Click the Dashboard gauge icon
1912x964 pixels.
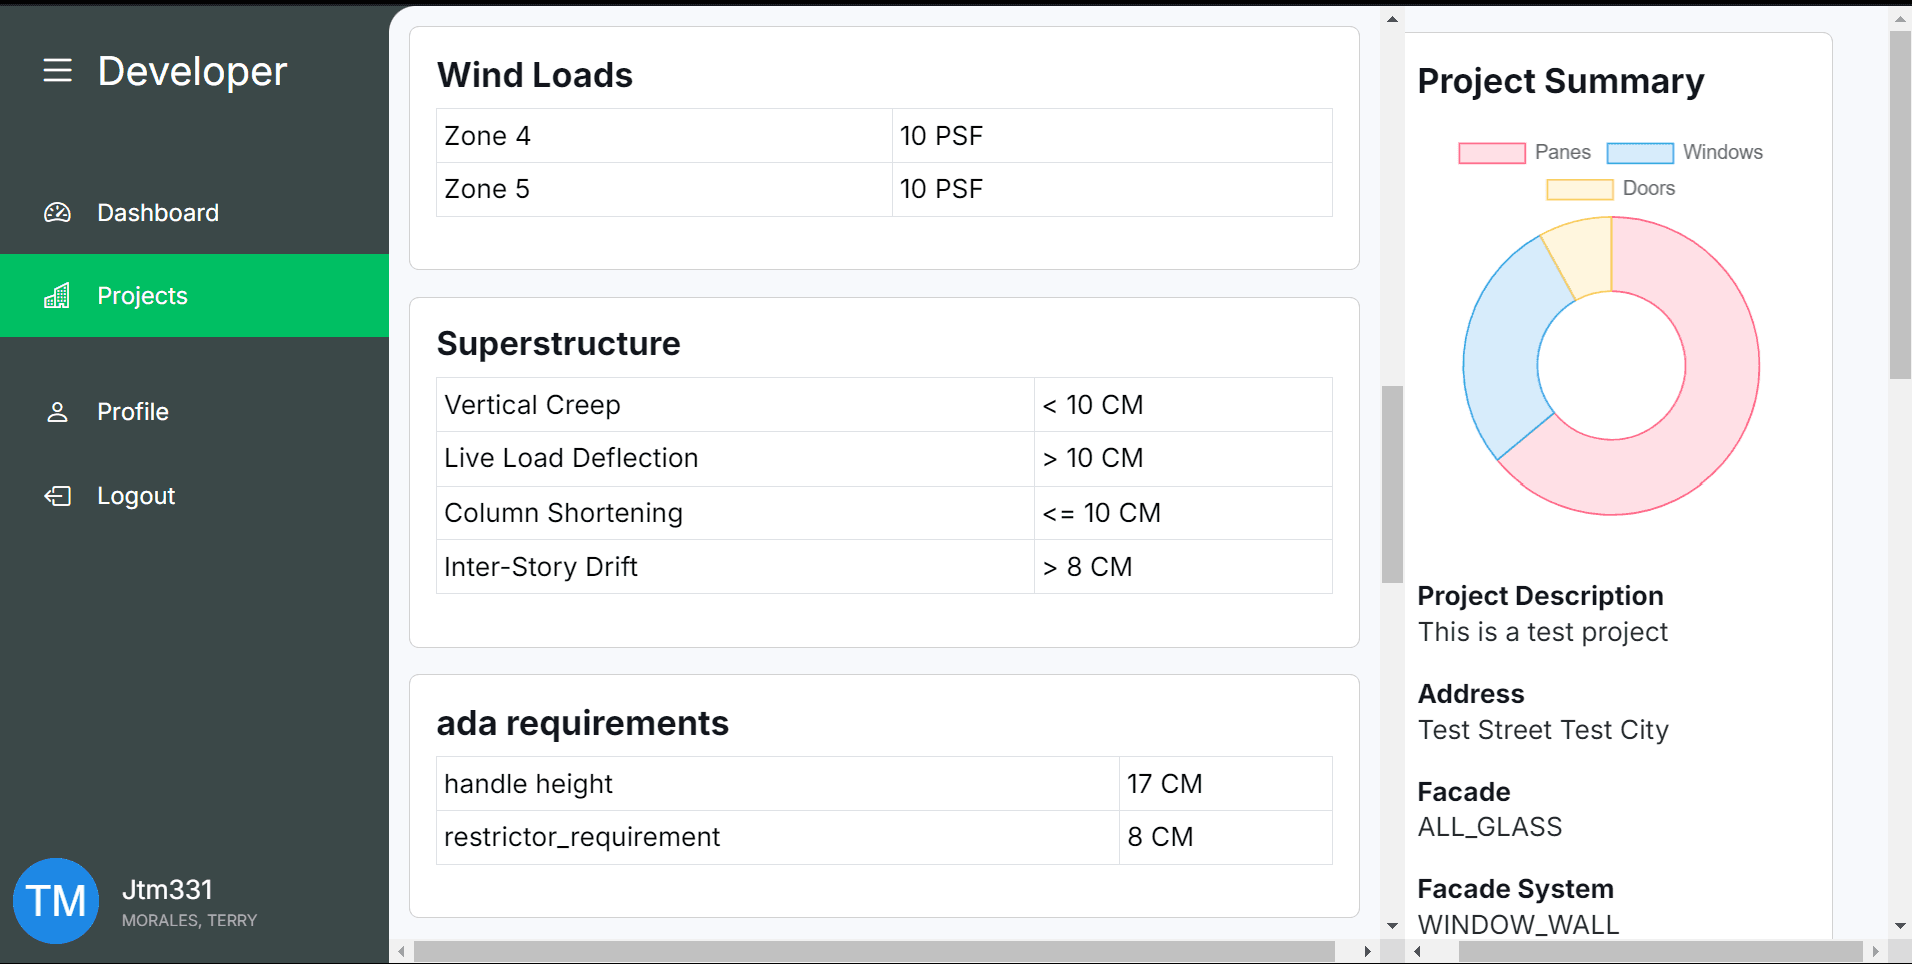[58, 212]
